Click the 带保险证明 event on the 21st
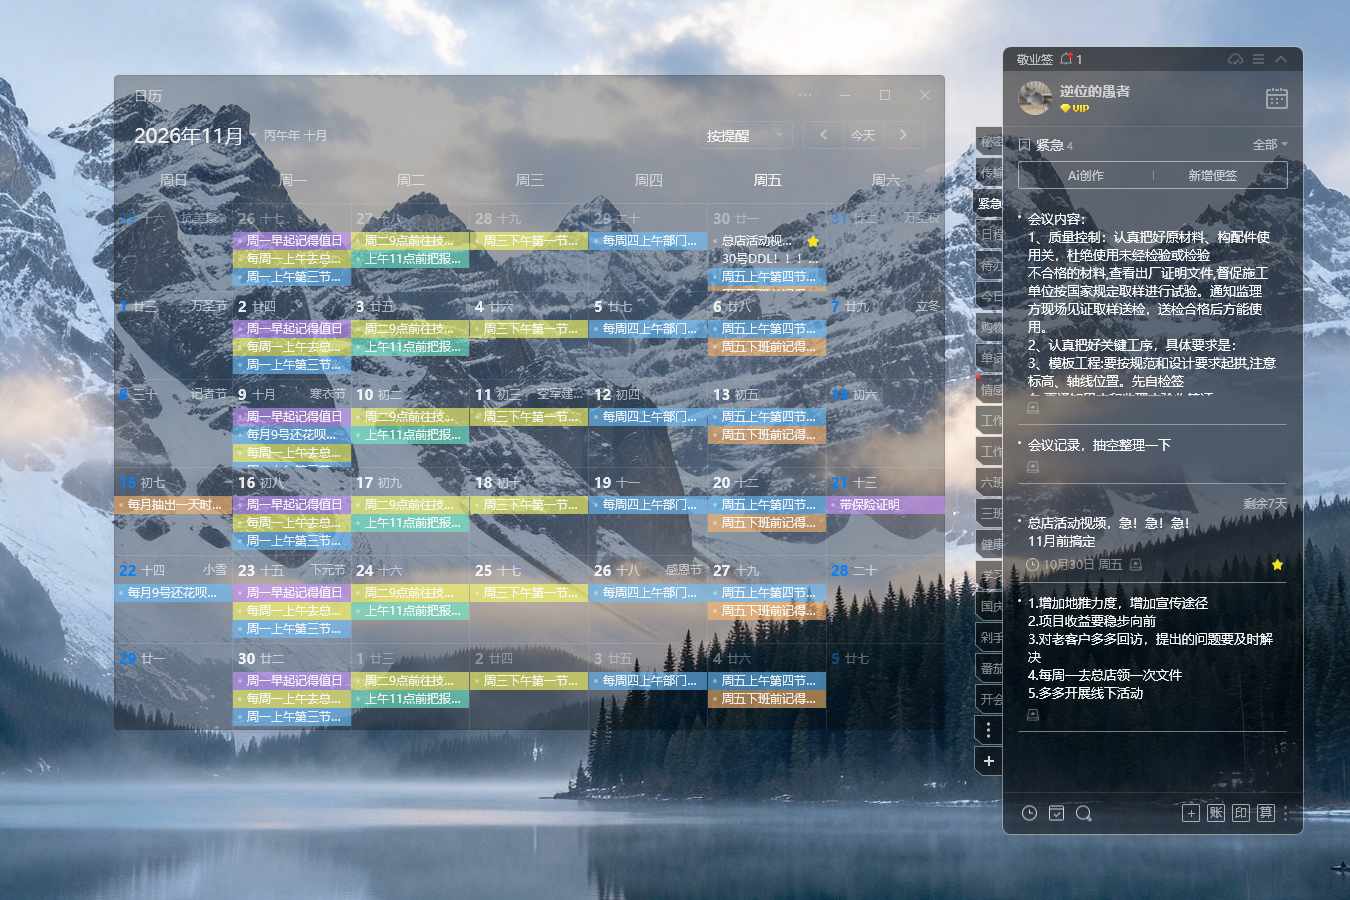The width and height of the screenshot is (1350, 900). click(x=887, y=505)
